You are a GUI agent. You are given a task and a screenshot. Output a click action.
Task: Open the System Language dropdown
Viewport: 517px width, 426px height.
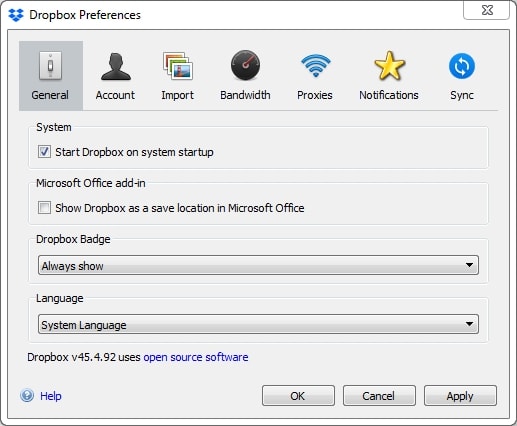coord(258,324)
